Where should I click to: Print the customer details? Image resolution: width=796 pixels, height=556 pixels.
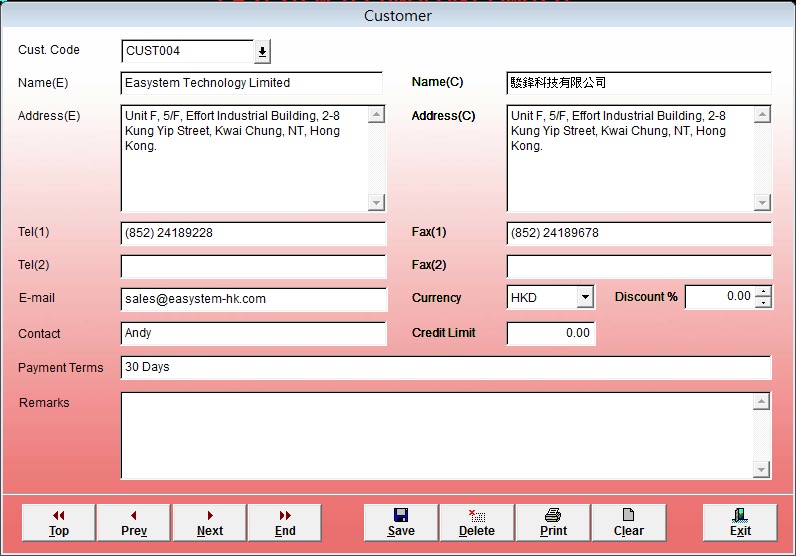(553, 522)
